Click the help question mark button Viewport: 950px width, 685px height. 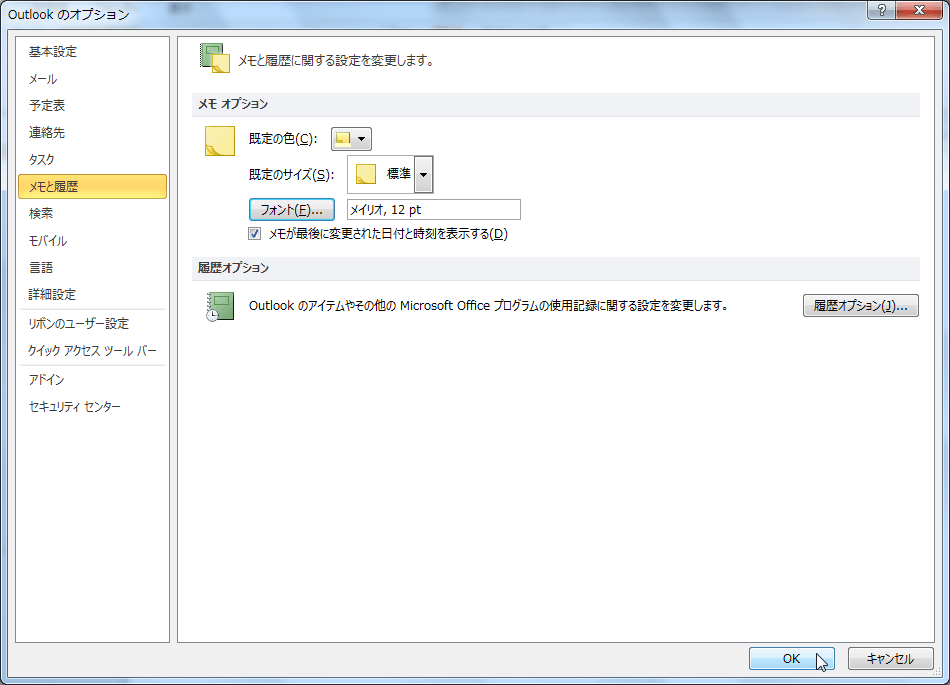[x=882, y=10]
